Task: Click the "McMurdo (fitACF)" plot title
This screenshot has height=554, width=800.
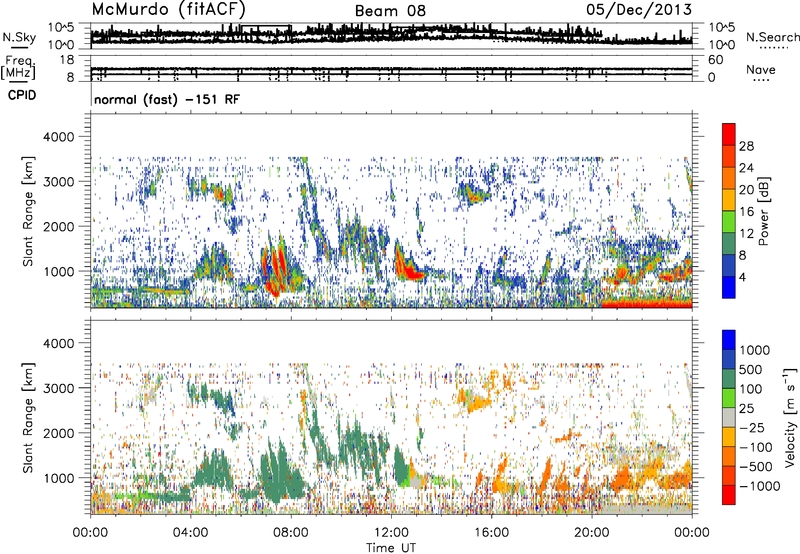Action: point(169,9)
